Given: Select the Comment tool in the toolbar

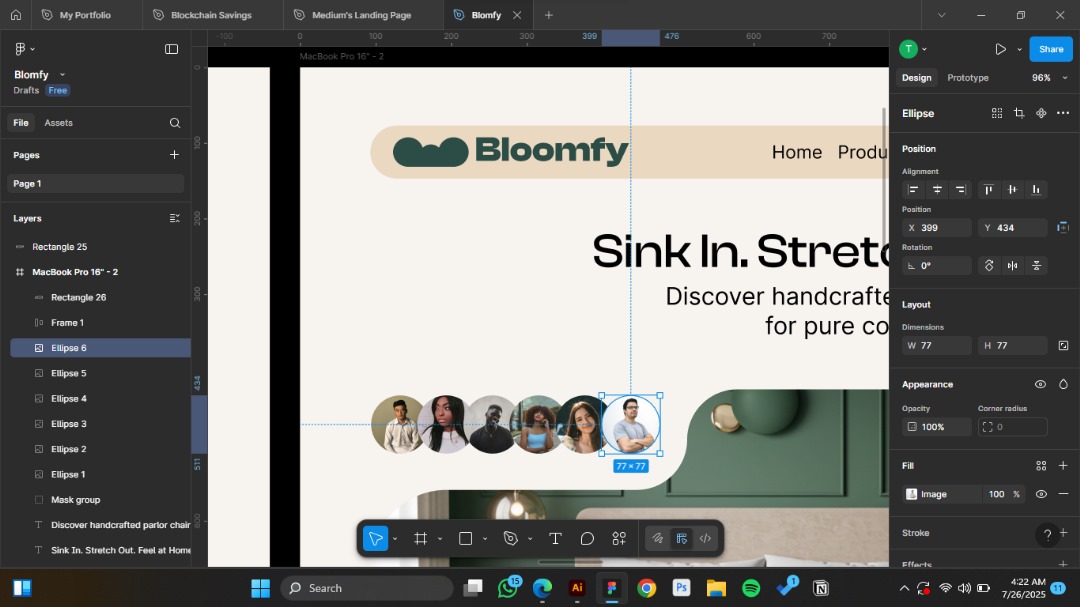Looking at the screenshot, I should (x=587, y=539).
